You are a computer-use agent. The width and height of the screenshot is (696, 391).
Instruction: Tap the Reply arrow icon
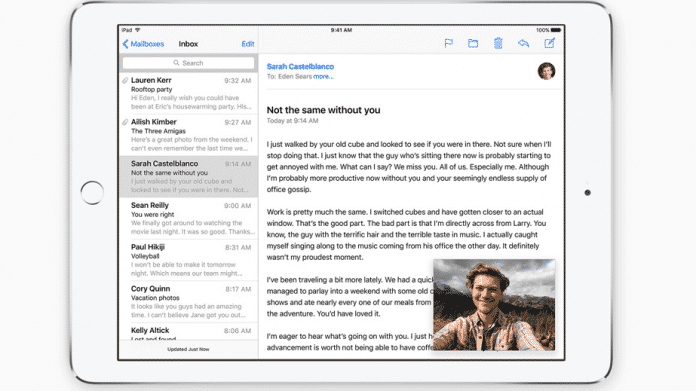pos(523,43)
